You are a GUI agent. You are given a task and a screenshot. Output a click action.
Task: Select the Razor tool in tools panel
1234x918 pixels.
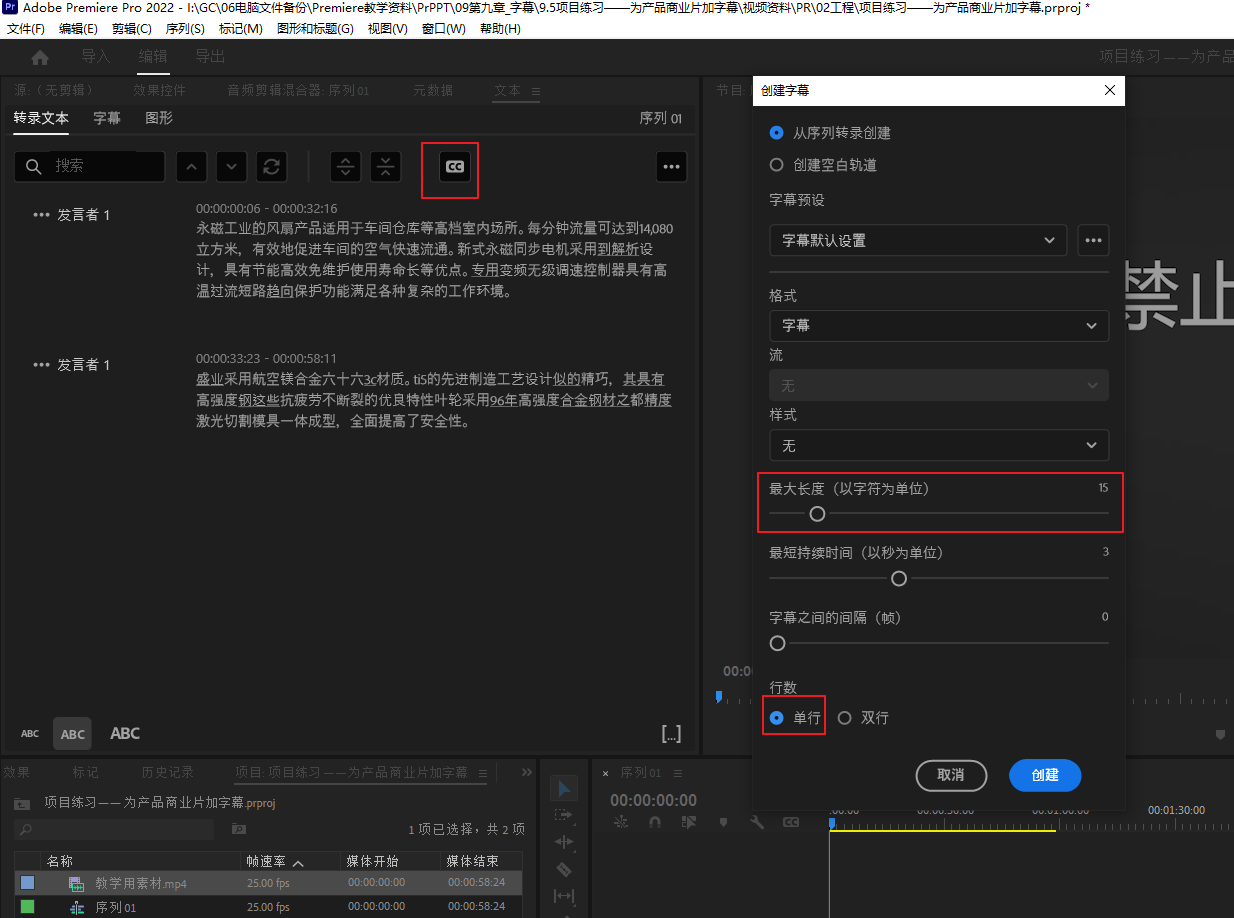coord(564,869)
